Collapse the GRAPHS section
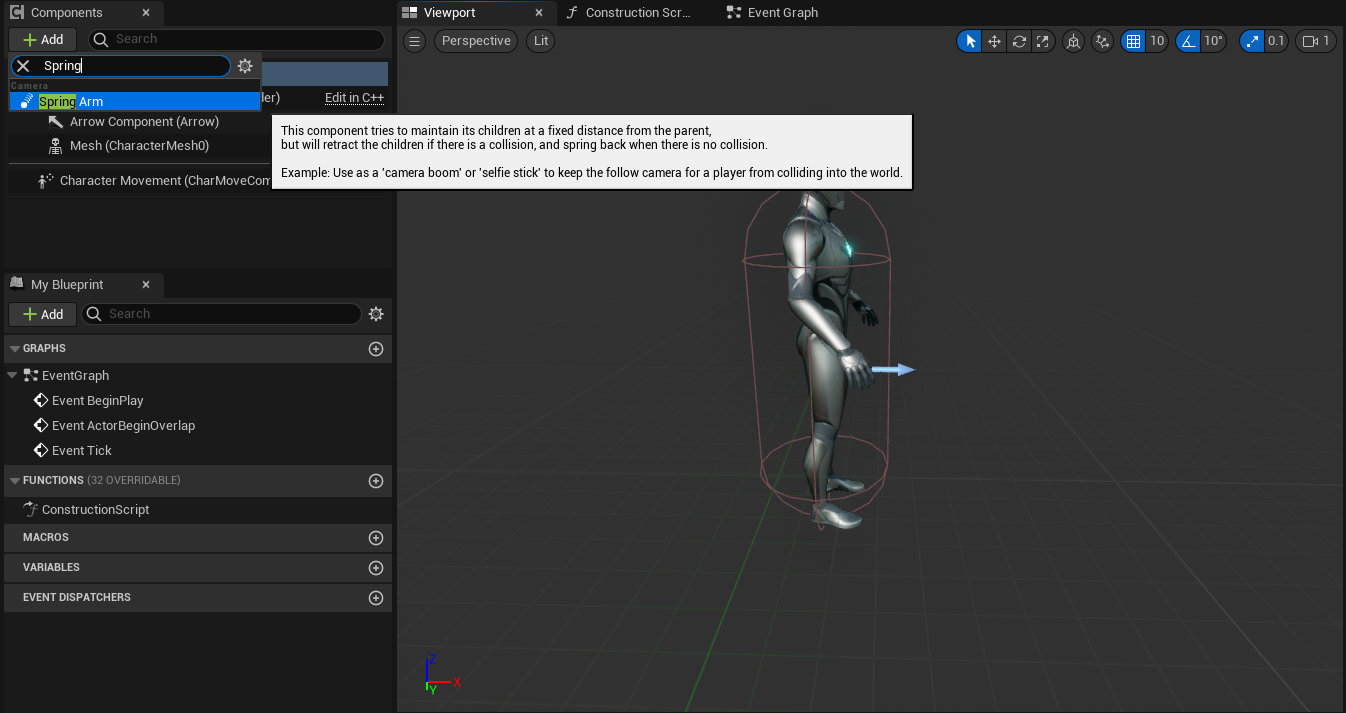 pos(14,348)
